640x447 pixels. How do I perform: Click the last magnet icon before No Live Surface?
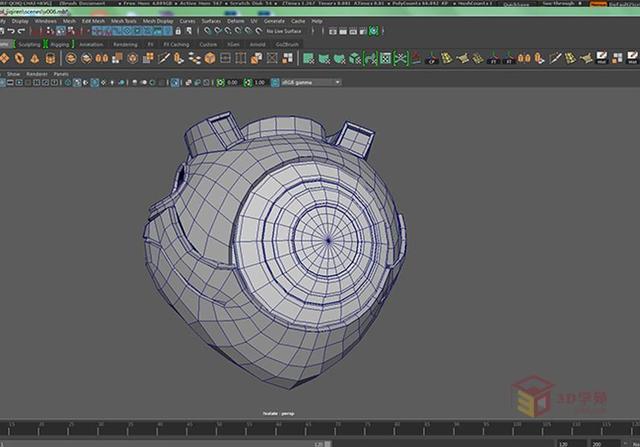[258, 31]
